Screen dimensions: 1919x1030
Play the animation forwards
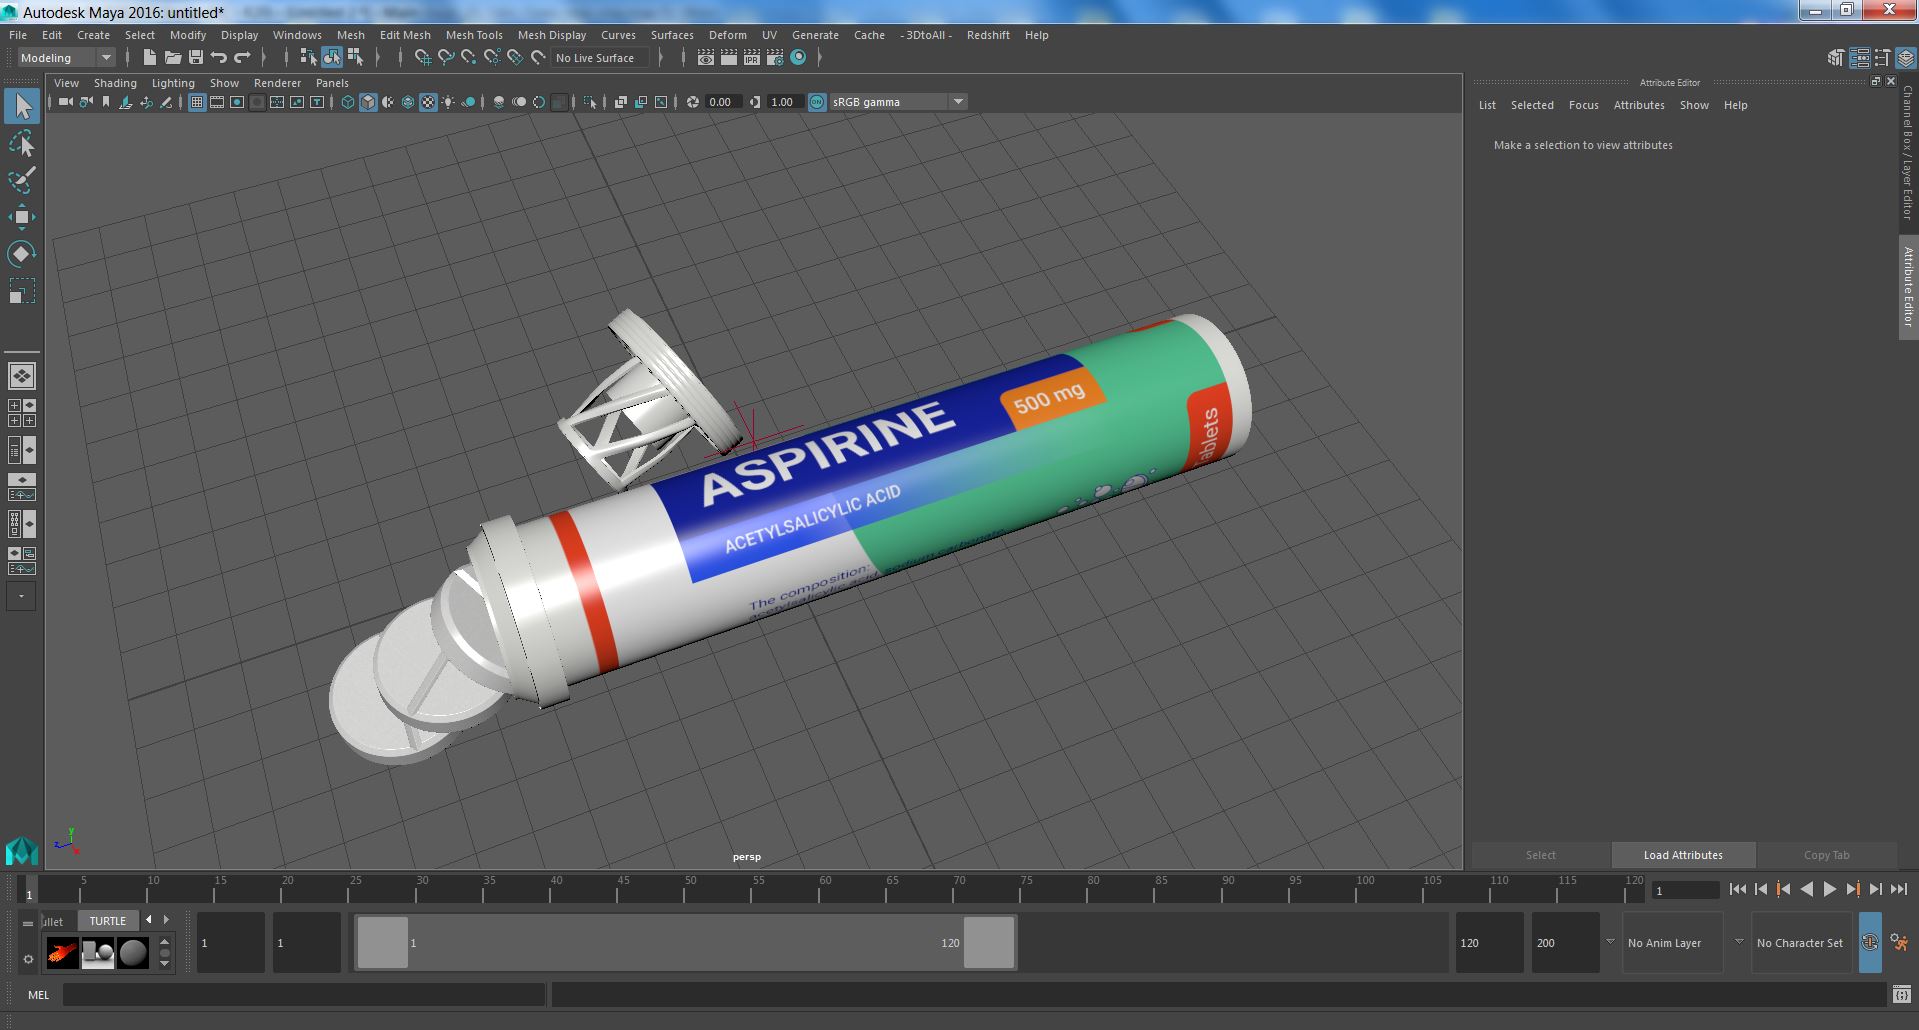click(1829, 889)
